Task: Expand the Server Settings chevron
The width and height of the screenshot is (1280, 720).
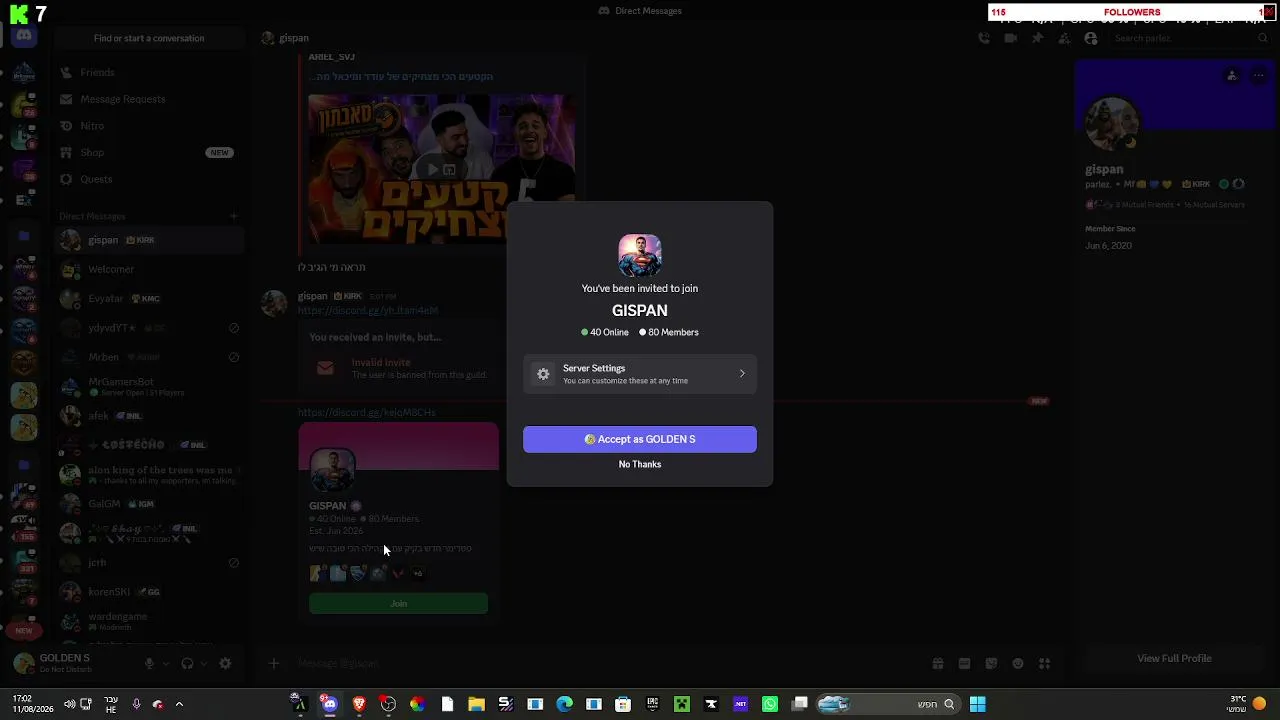Action: point(742,374)
